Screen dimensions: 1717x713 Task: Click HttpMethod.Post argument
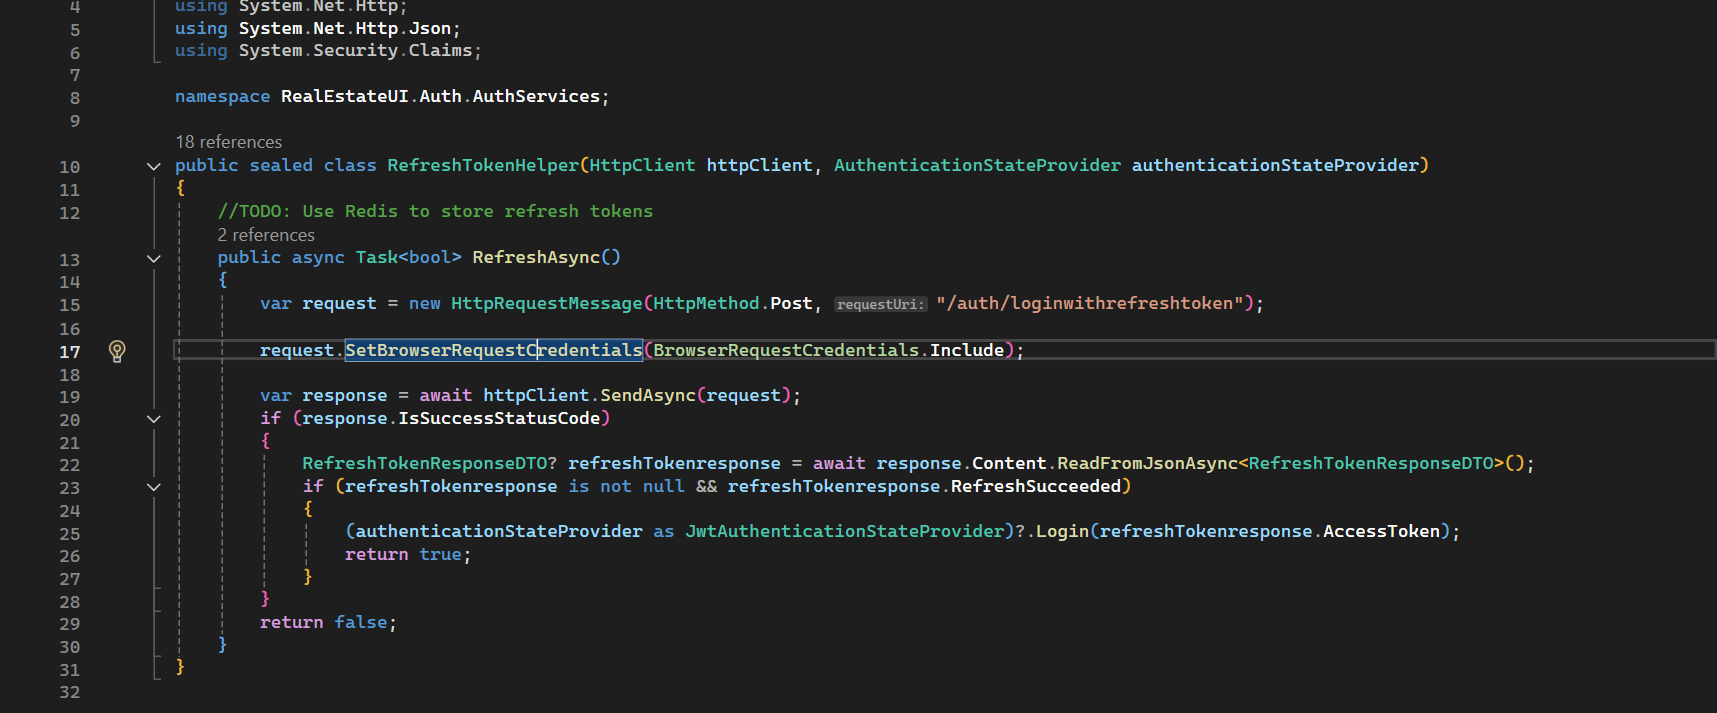click(733, 303)
